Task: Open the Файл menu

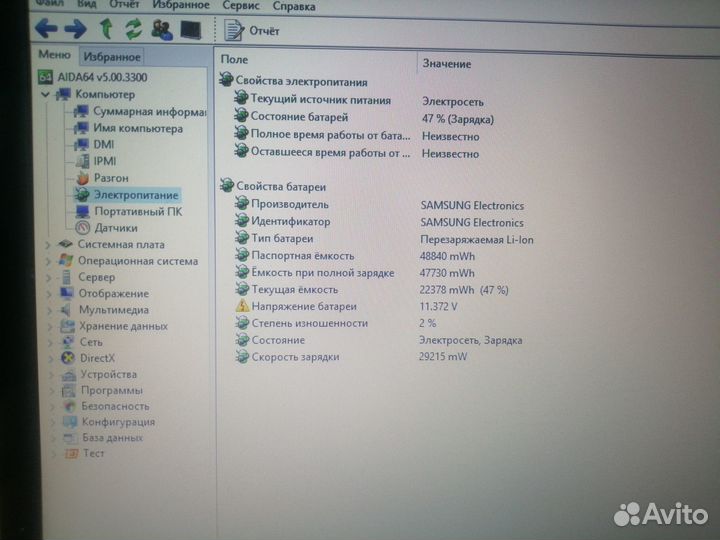Action: 49,4
